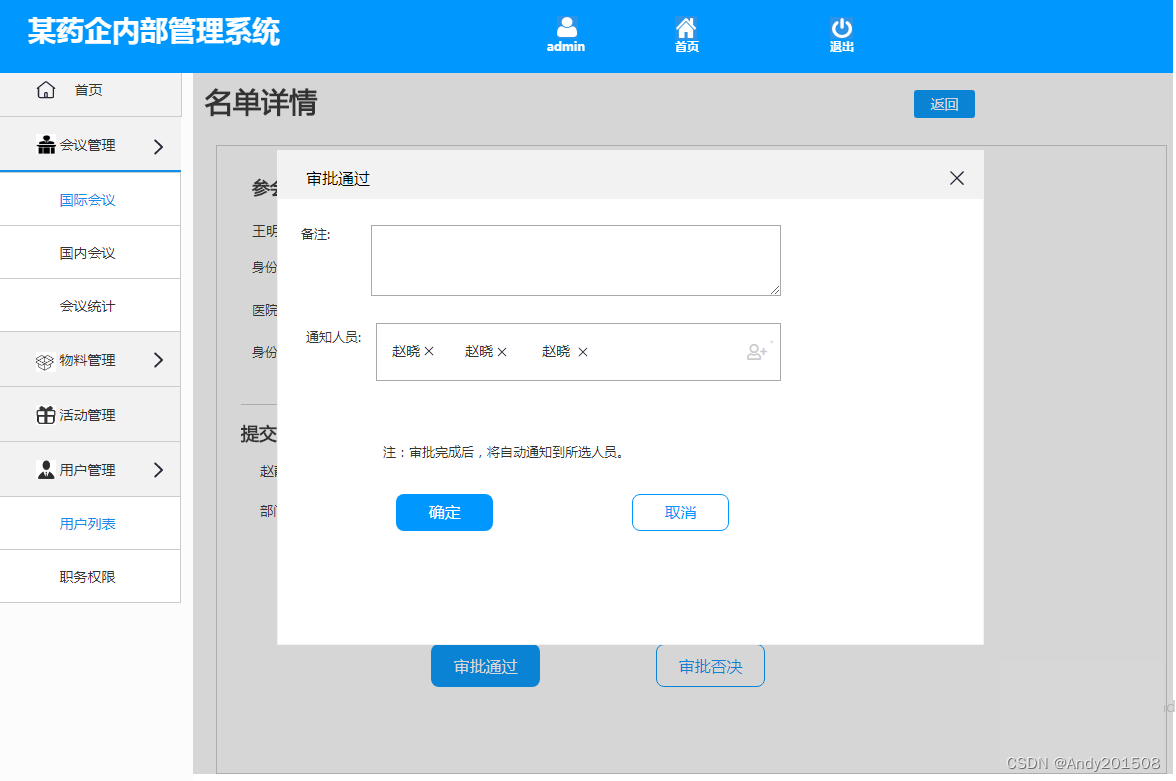This screenshot has width=1176, height=781.
Task: Click the 会议管理 meeting management icon
Action: coord(45,144)
